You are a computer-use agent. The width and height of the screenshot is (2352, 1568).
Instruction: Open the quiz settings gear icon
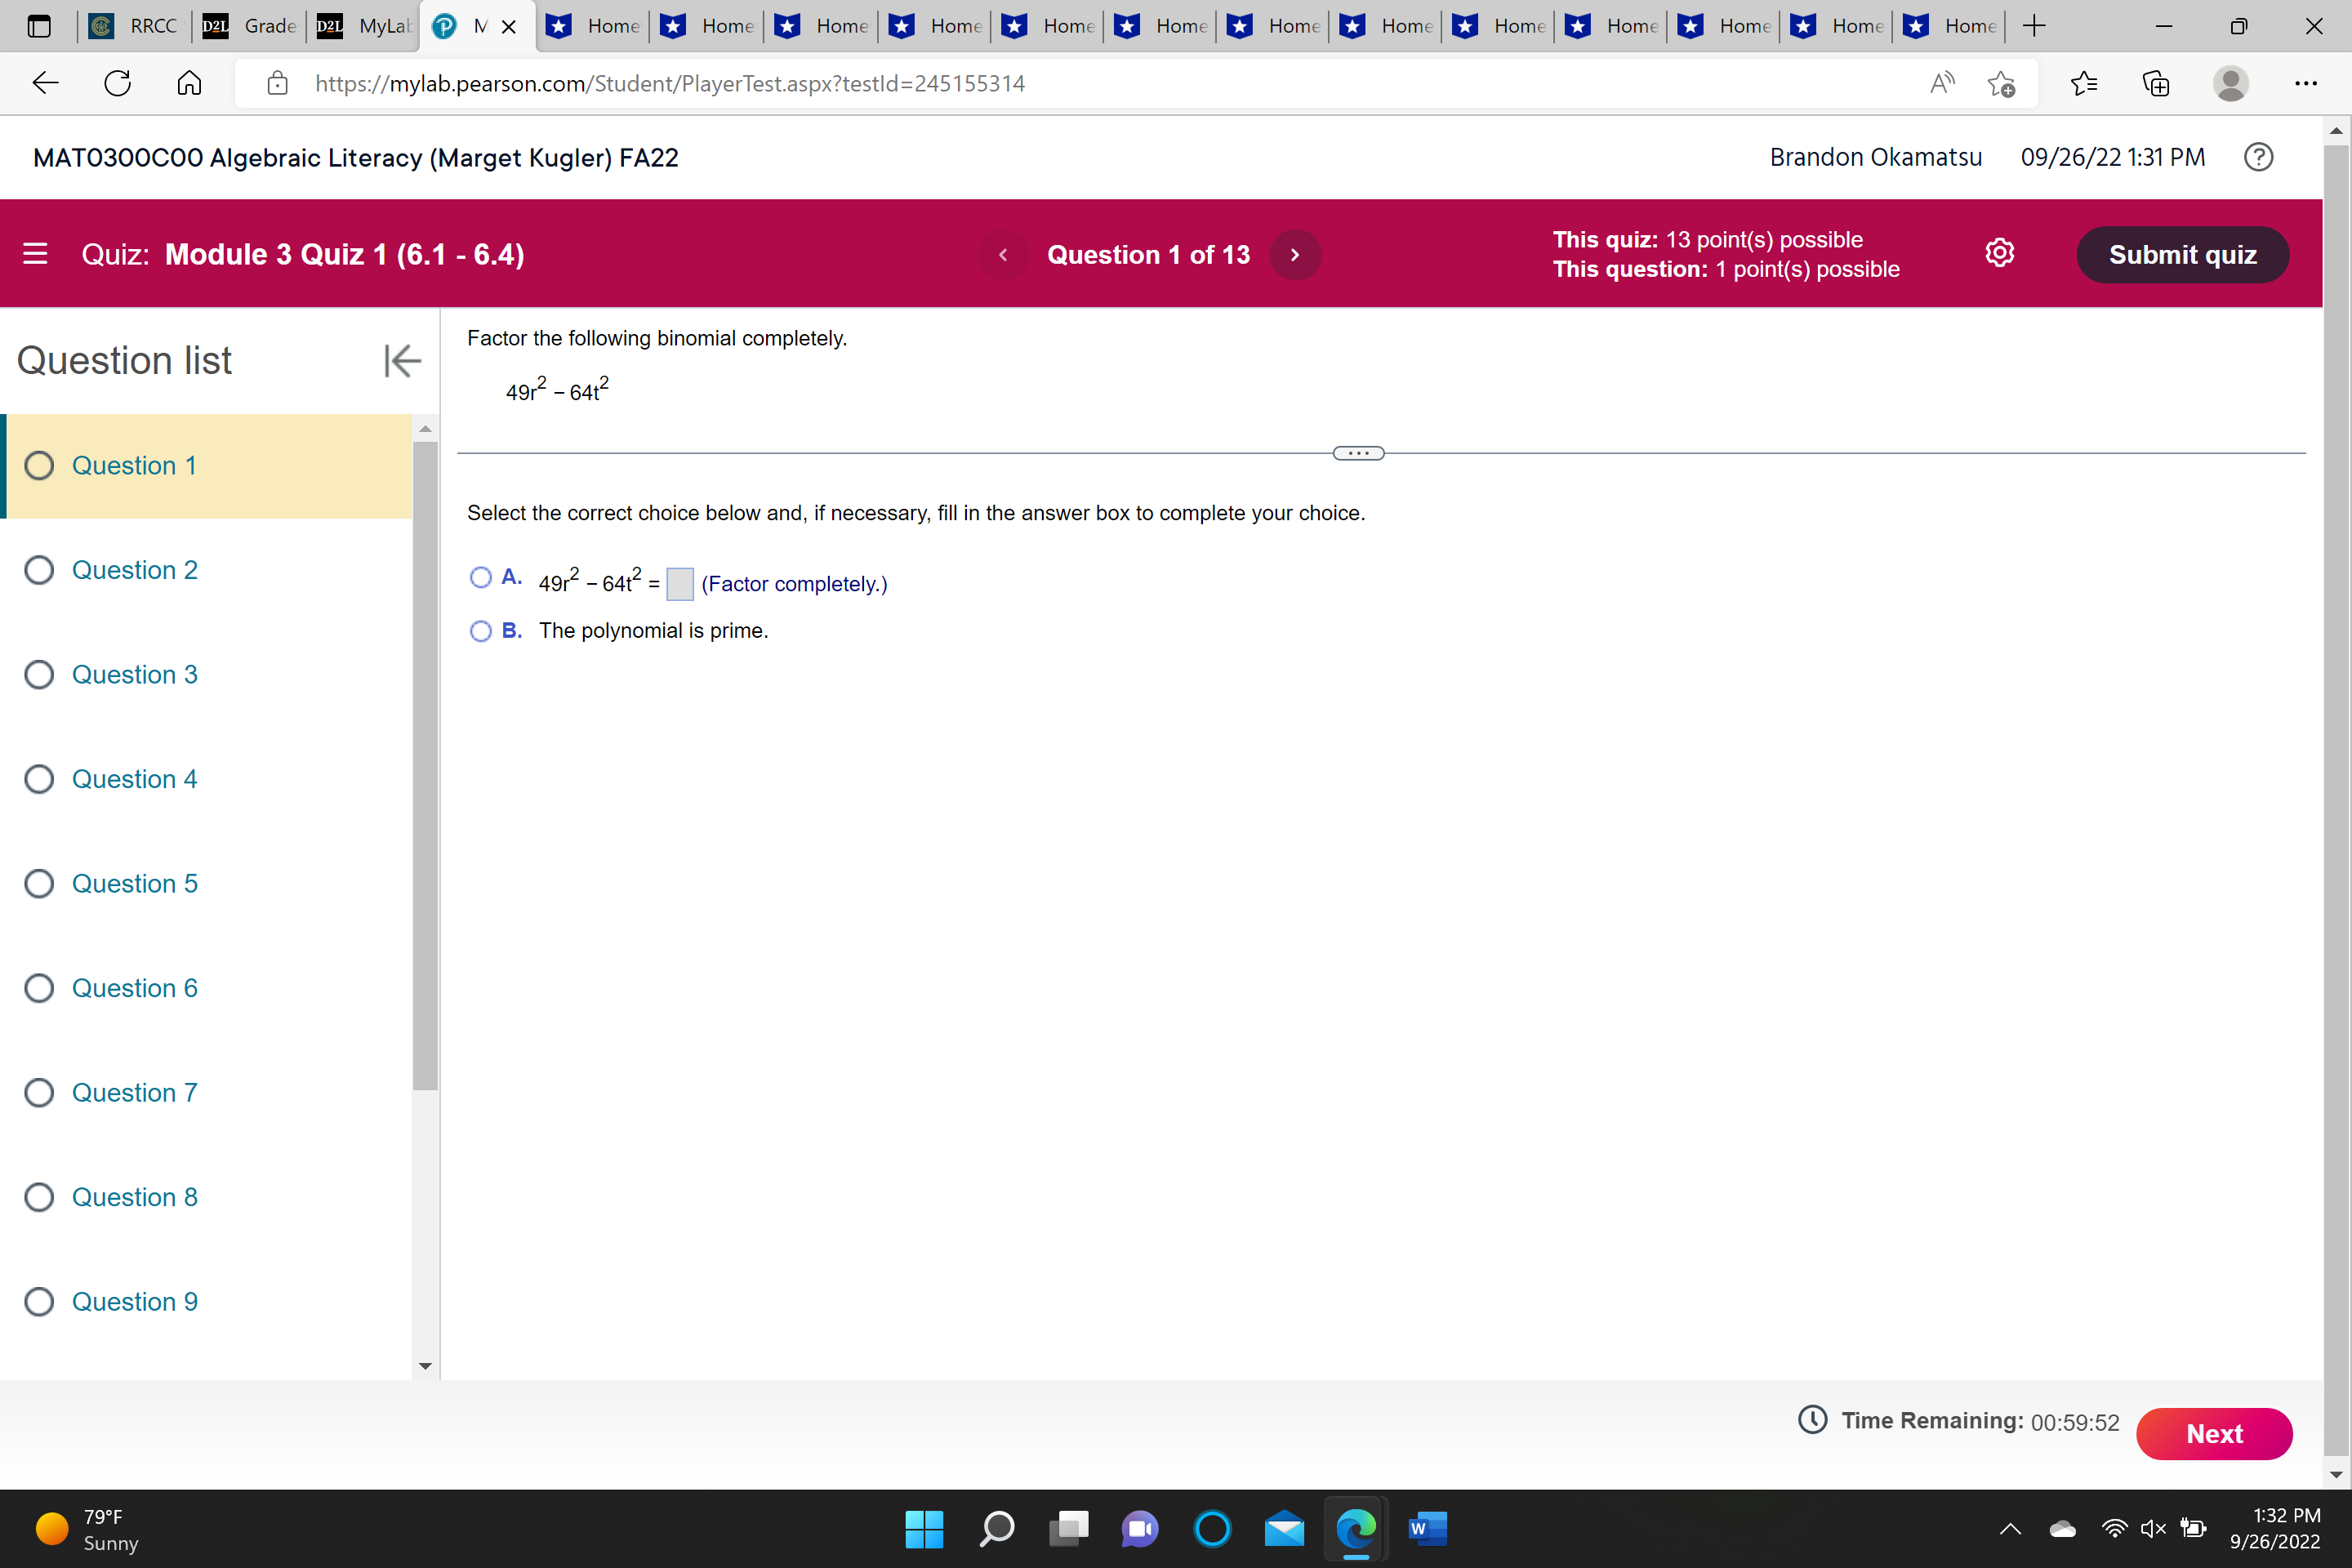click(x=1999, y=253)
